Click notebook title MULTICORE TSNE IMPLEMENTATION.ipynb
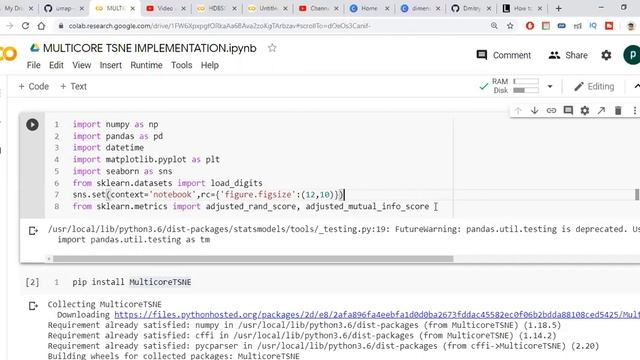Screen dimensions: 640x360 [x=149, y=48]
